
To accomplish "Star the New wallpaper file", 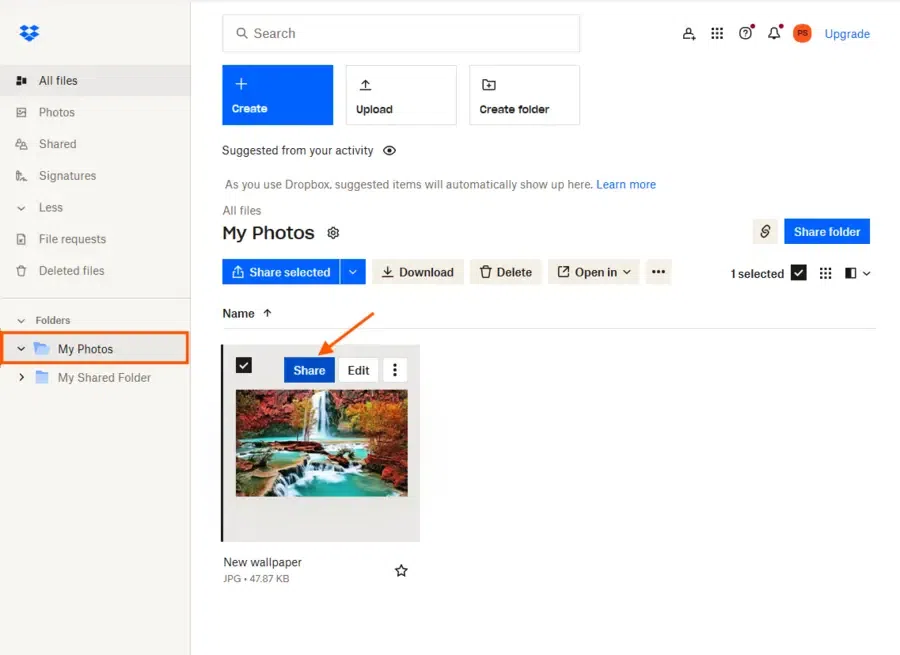I will [401, 570].
